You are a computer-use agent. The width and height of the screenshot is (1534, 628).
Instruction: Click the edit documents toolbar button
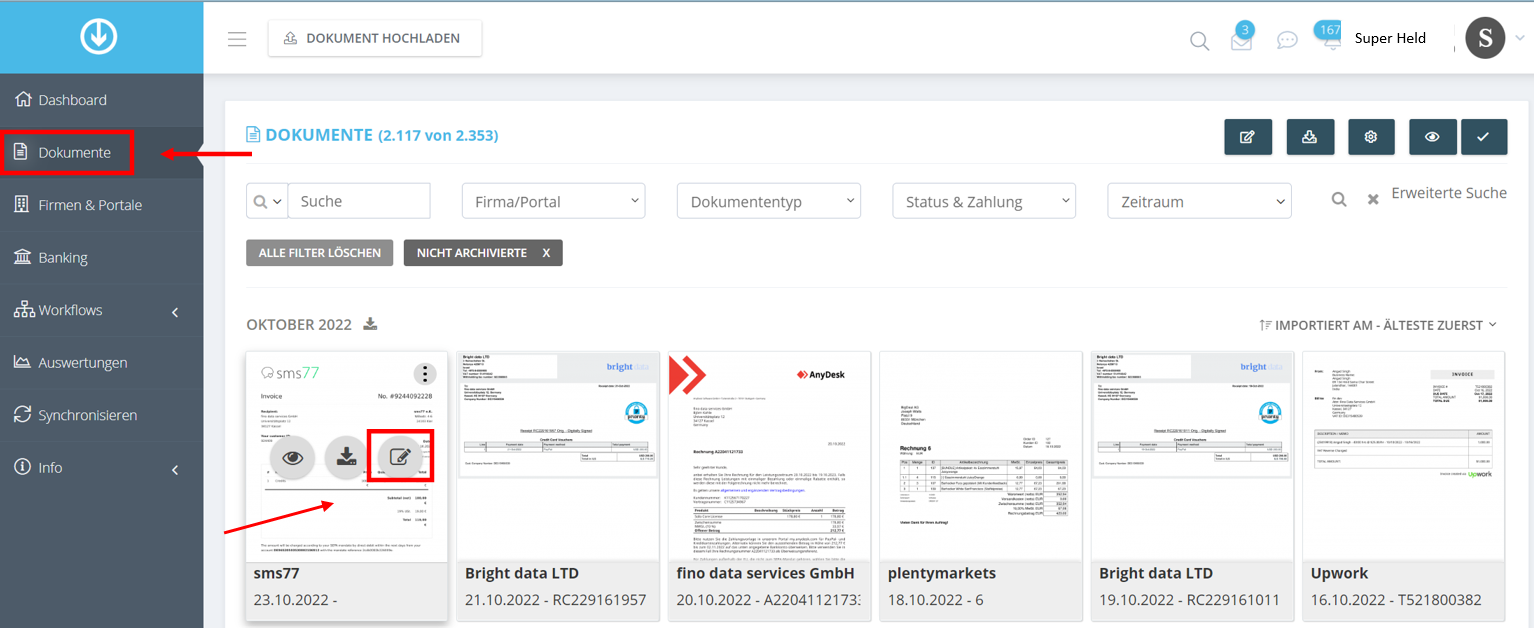point(1247,137)
